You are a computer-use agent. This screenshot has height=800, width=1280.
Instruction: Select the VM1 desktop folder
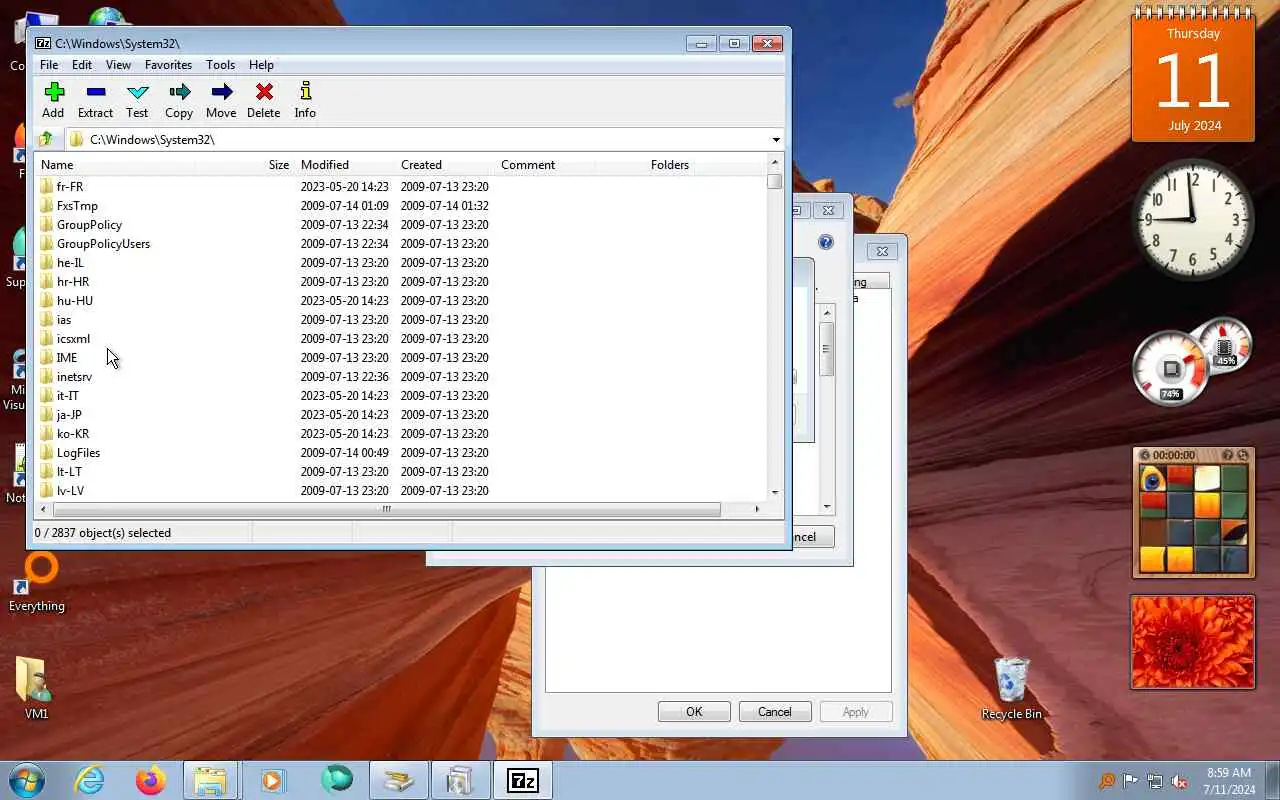tap(37, 688)
